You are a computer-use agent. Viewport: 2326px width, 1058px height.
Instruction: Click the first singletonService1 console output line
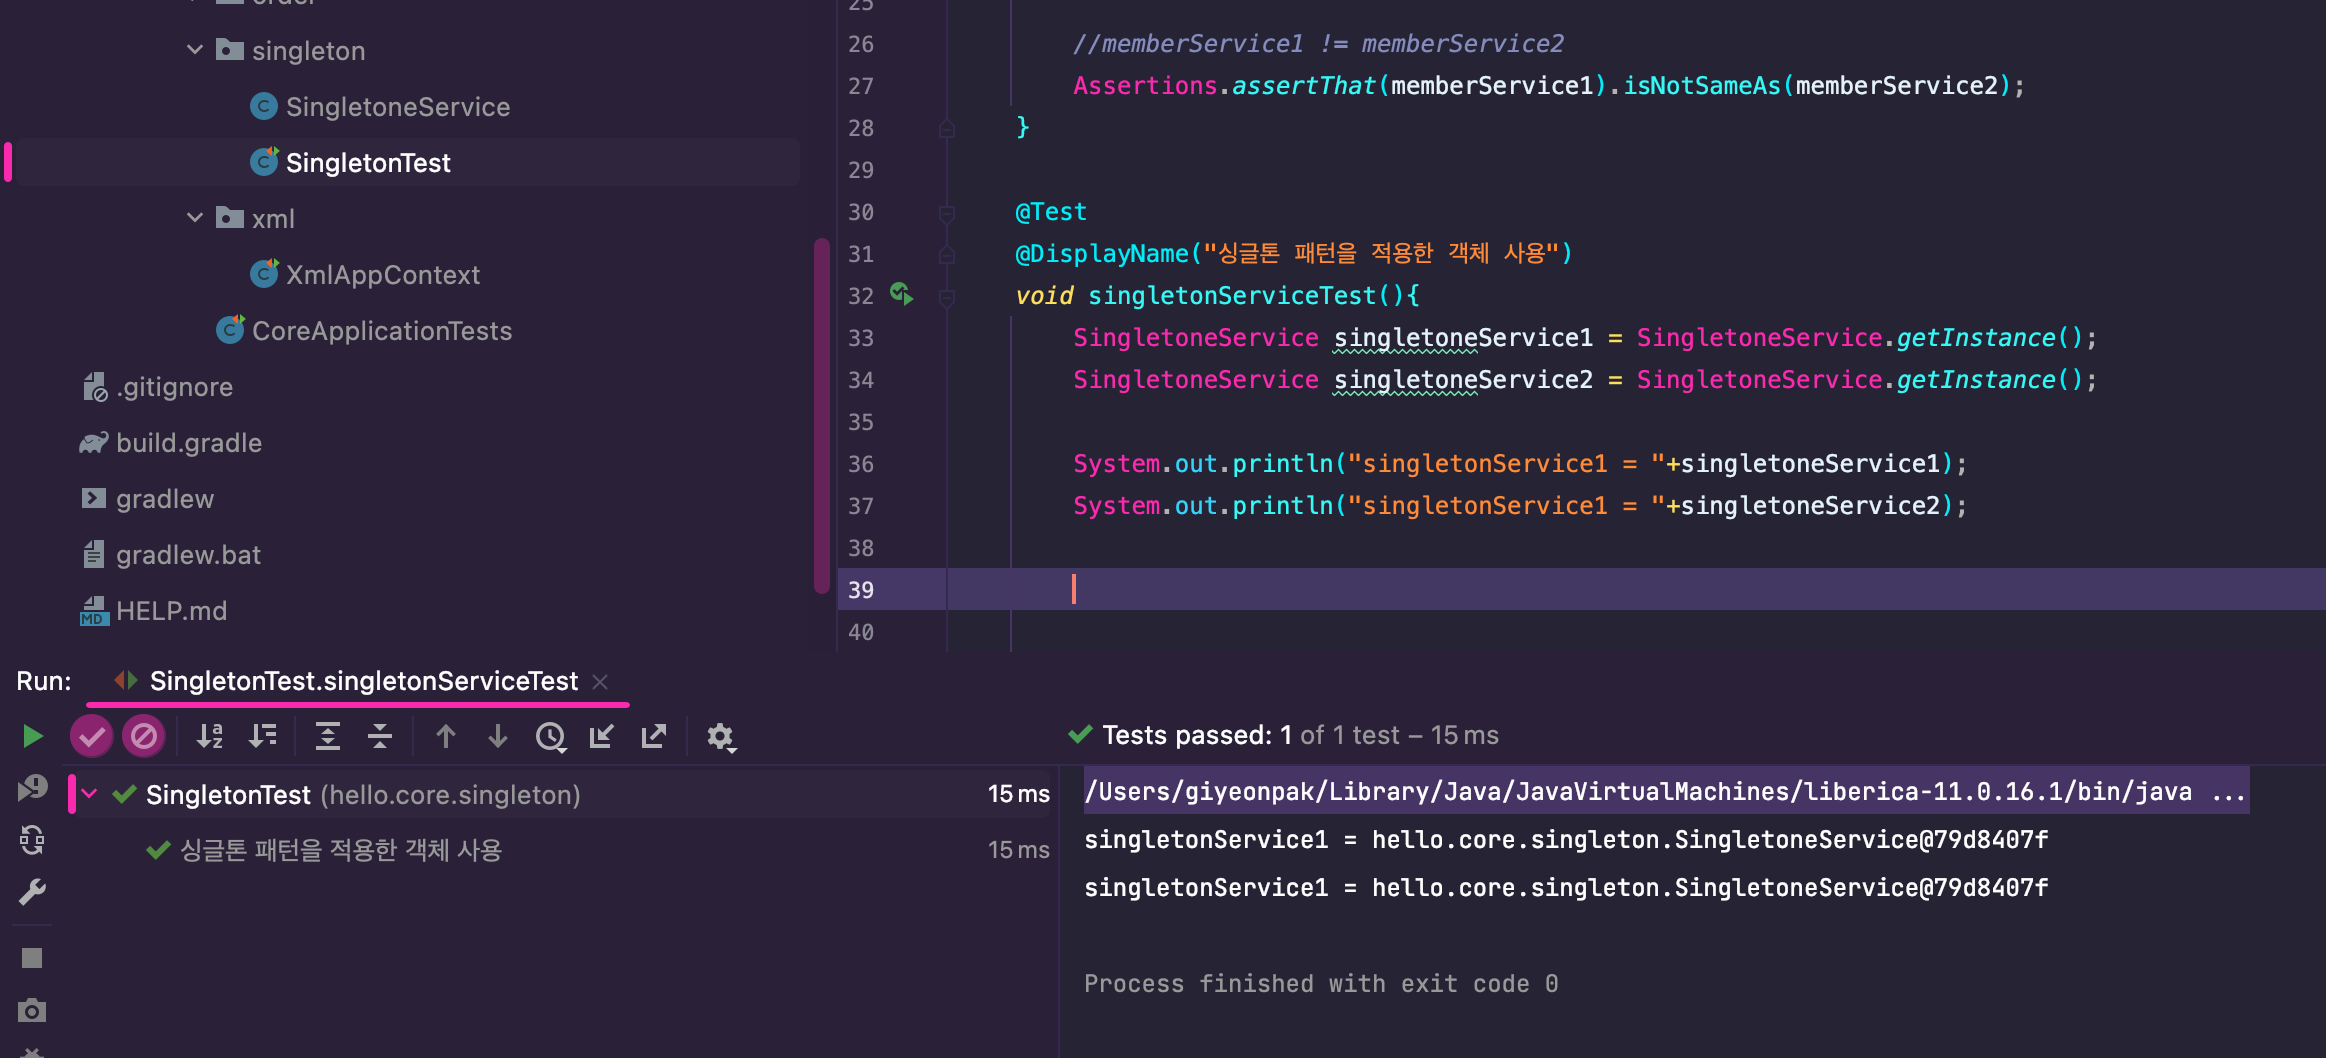tap(1566, 840)
